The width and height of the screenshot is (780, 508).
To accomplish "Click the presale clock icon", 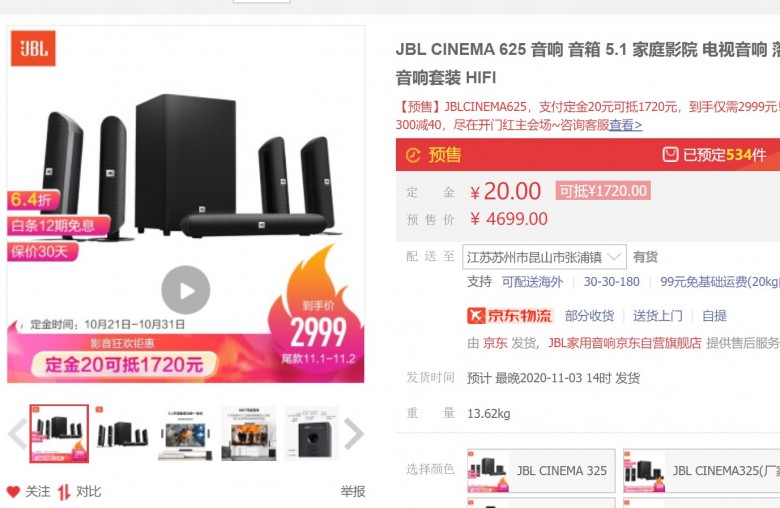I will [x=413, y=155].
